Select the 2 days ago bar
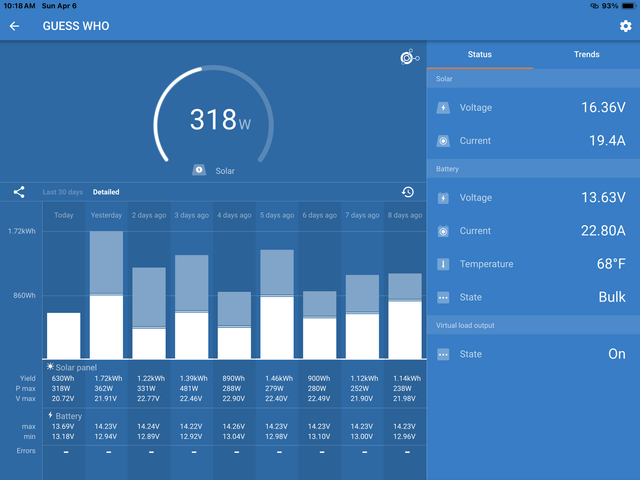This screenshot has width=640, height=480. (x=149, y=313)
